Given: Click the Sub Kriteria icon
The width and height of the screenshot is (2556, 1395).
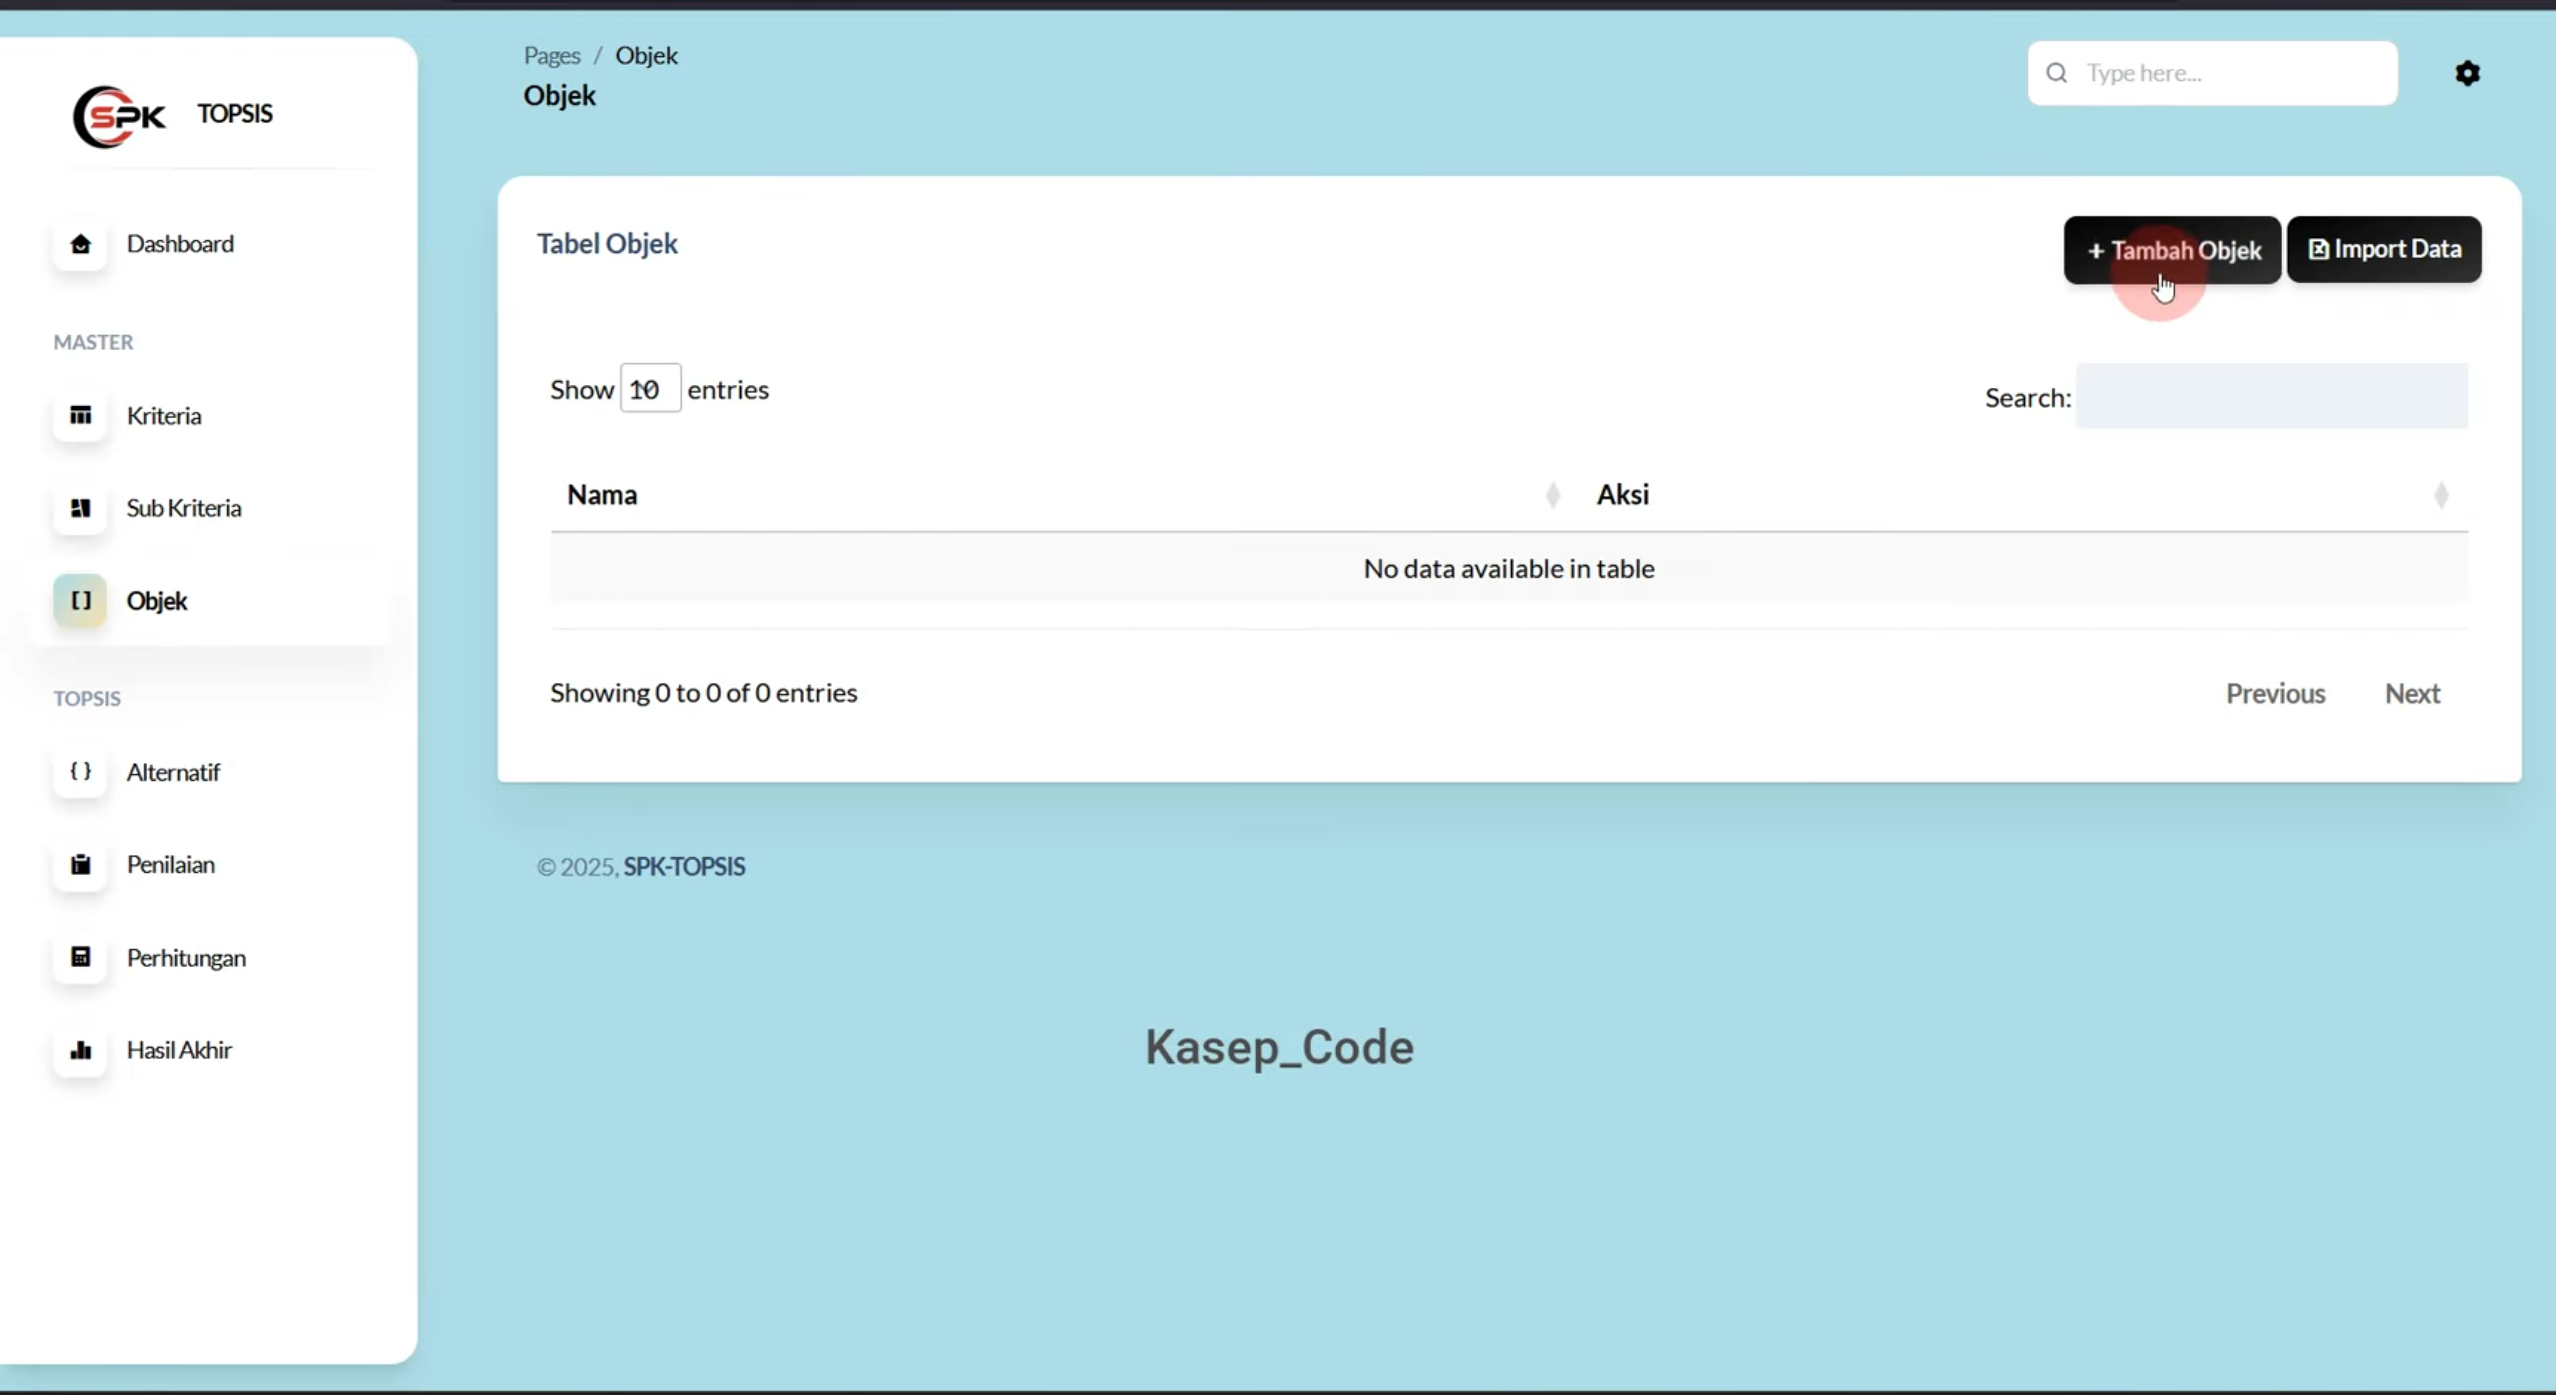Looking at the screenshot, I should [80, 508].
